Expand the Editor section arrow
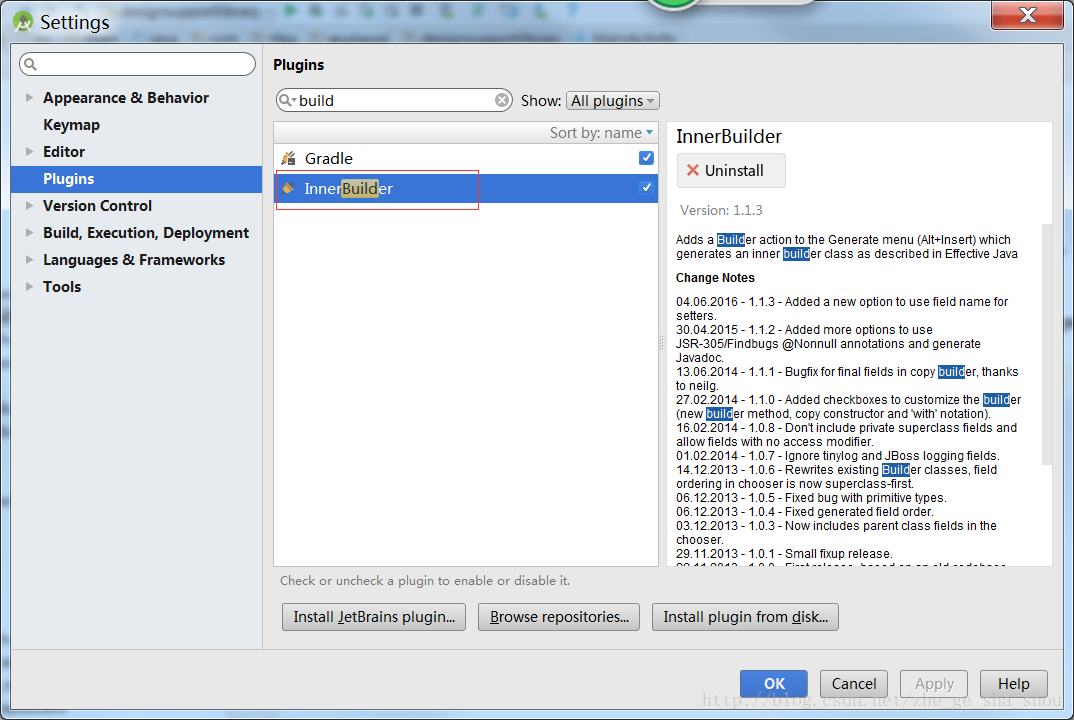Viewport: 1074px width, 720px height. 29,151
